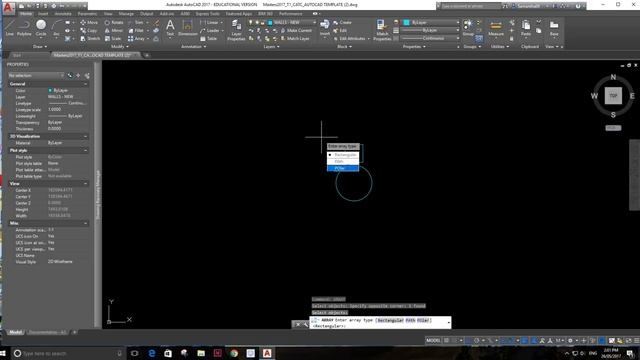
Task: Click into the ARRAY command line input
Action: pos(380,323)
